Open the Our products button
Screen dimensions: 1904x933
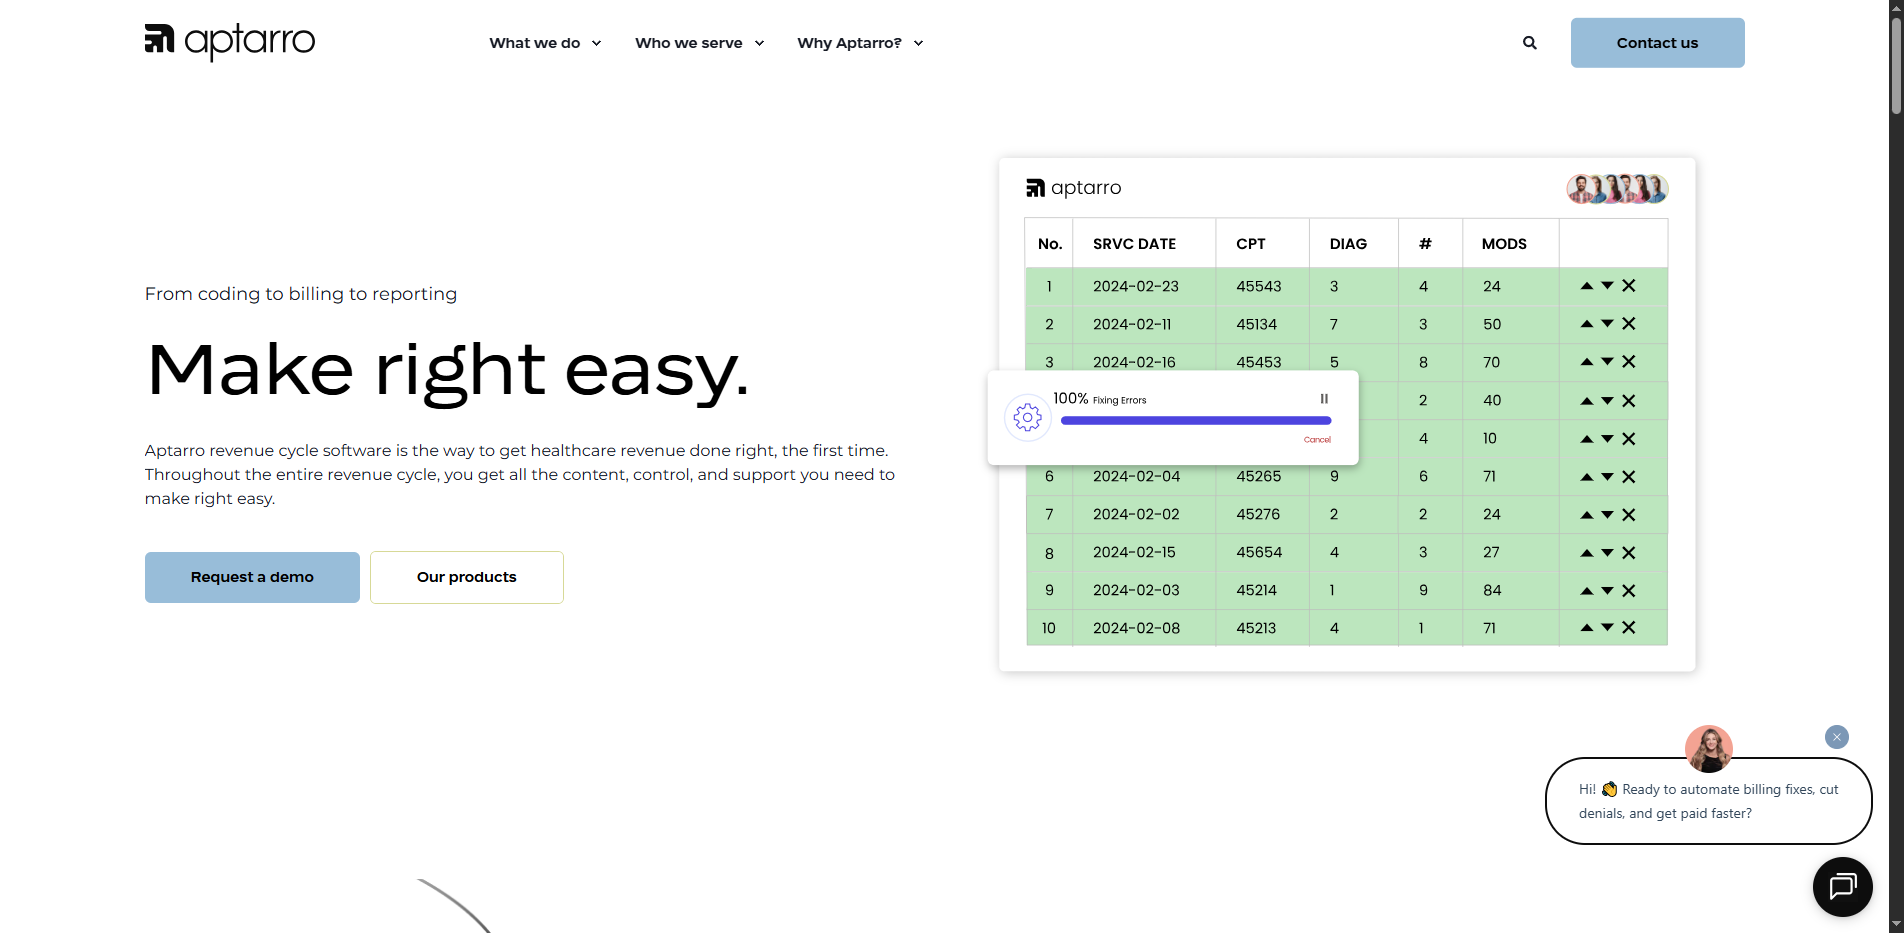pyautogui.click(x=467, y=577)
